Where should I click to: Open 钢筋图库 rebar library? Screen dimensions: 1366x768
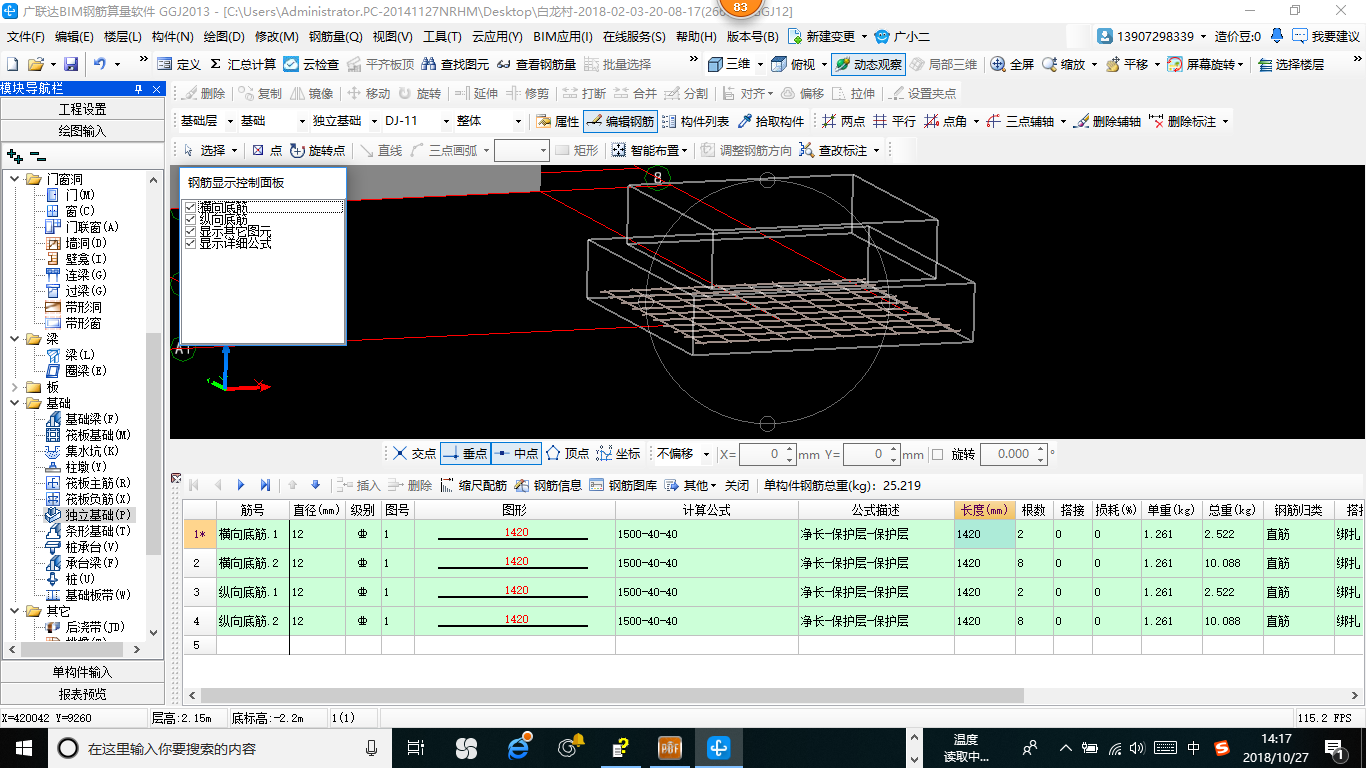point(623,485)
